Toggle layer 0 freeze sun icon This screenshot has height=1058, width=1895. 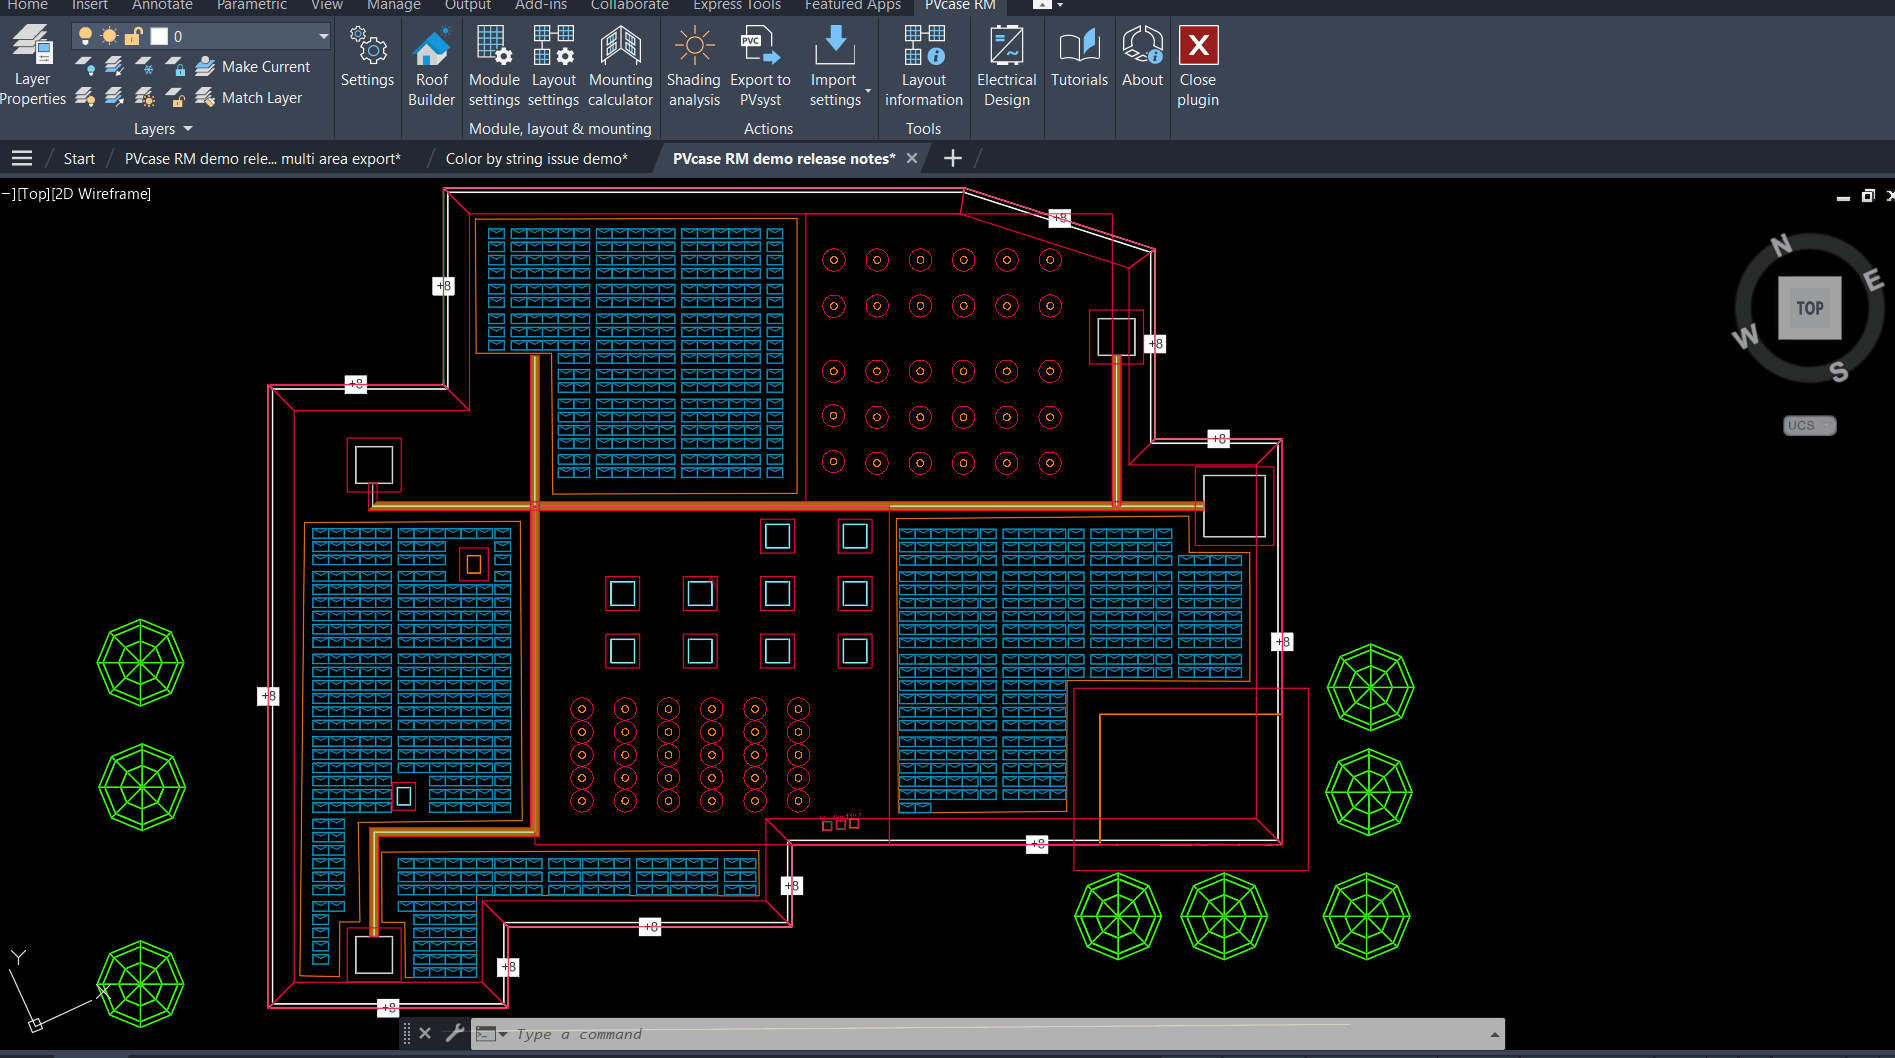[109, 36]
